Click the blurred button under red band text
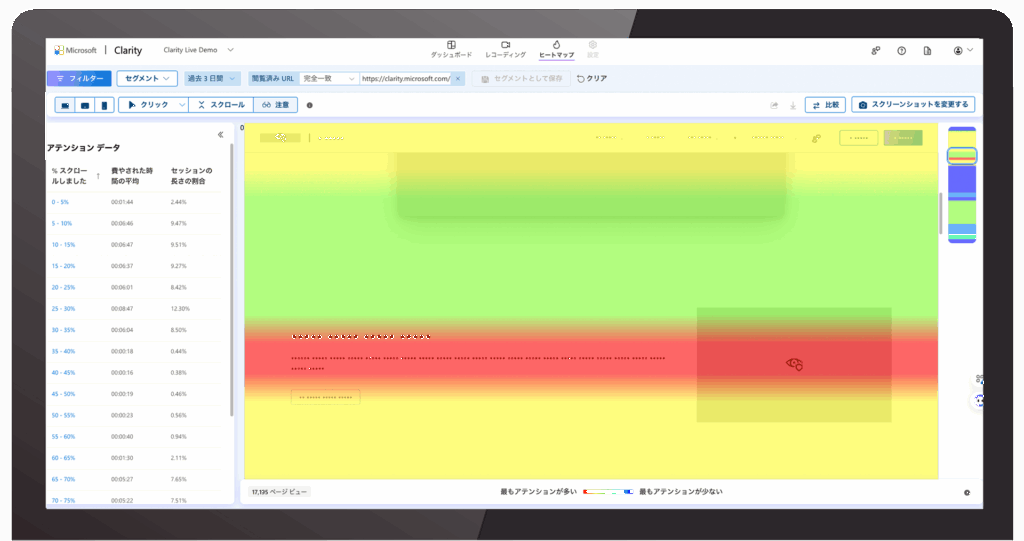This screenshot has height=541, width=1024. click(x=325, y=397)
